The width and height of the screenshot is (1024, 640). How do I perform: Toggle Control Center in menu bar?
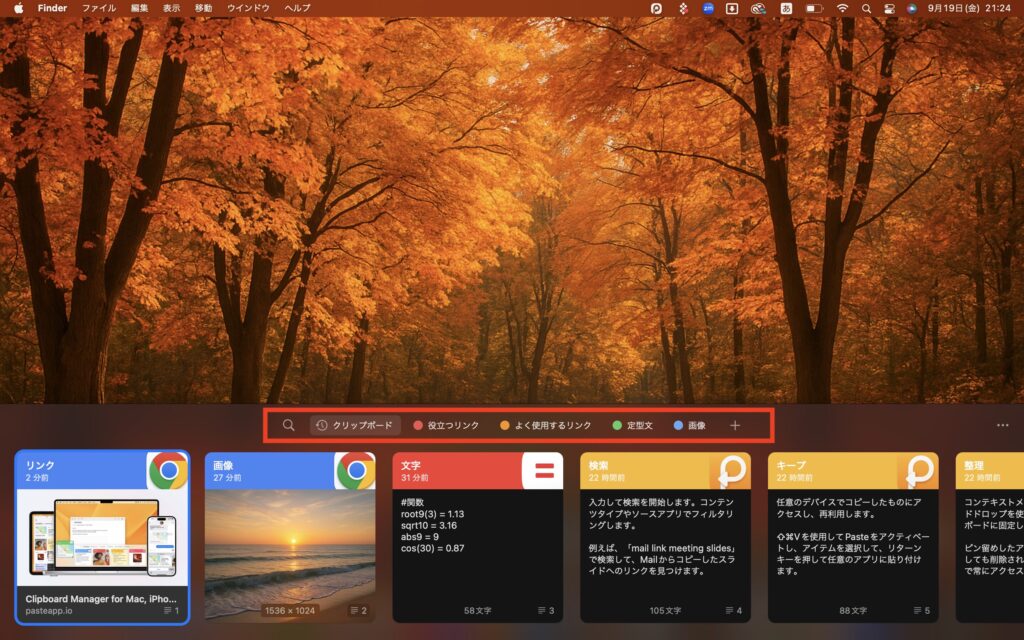pyautogui.click(x=888, y=8)
